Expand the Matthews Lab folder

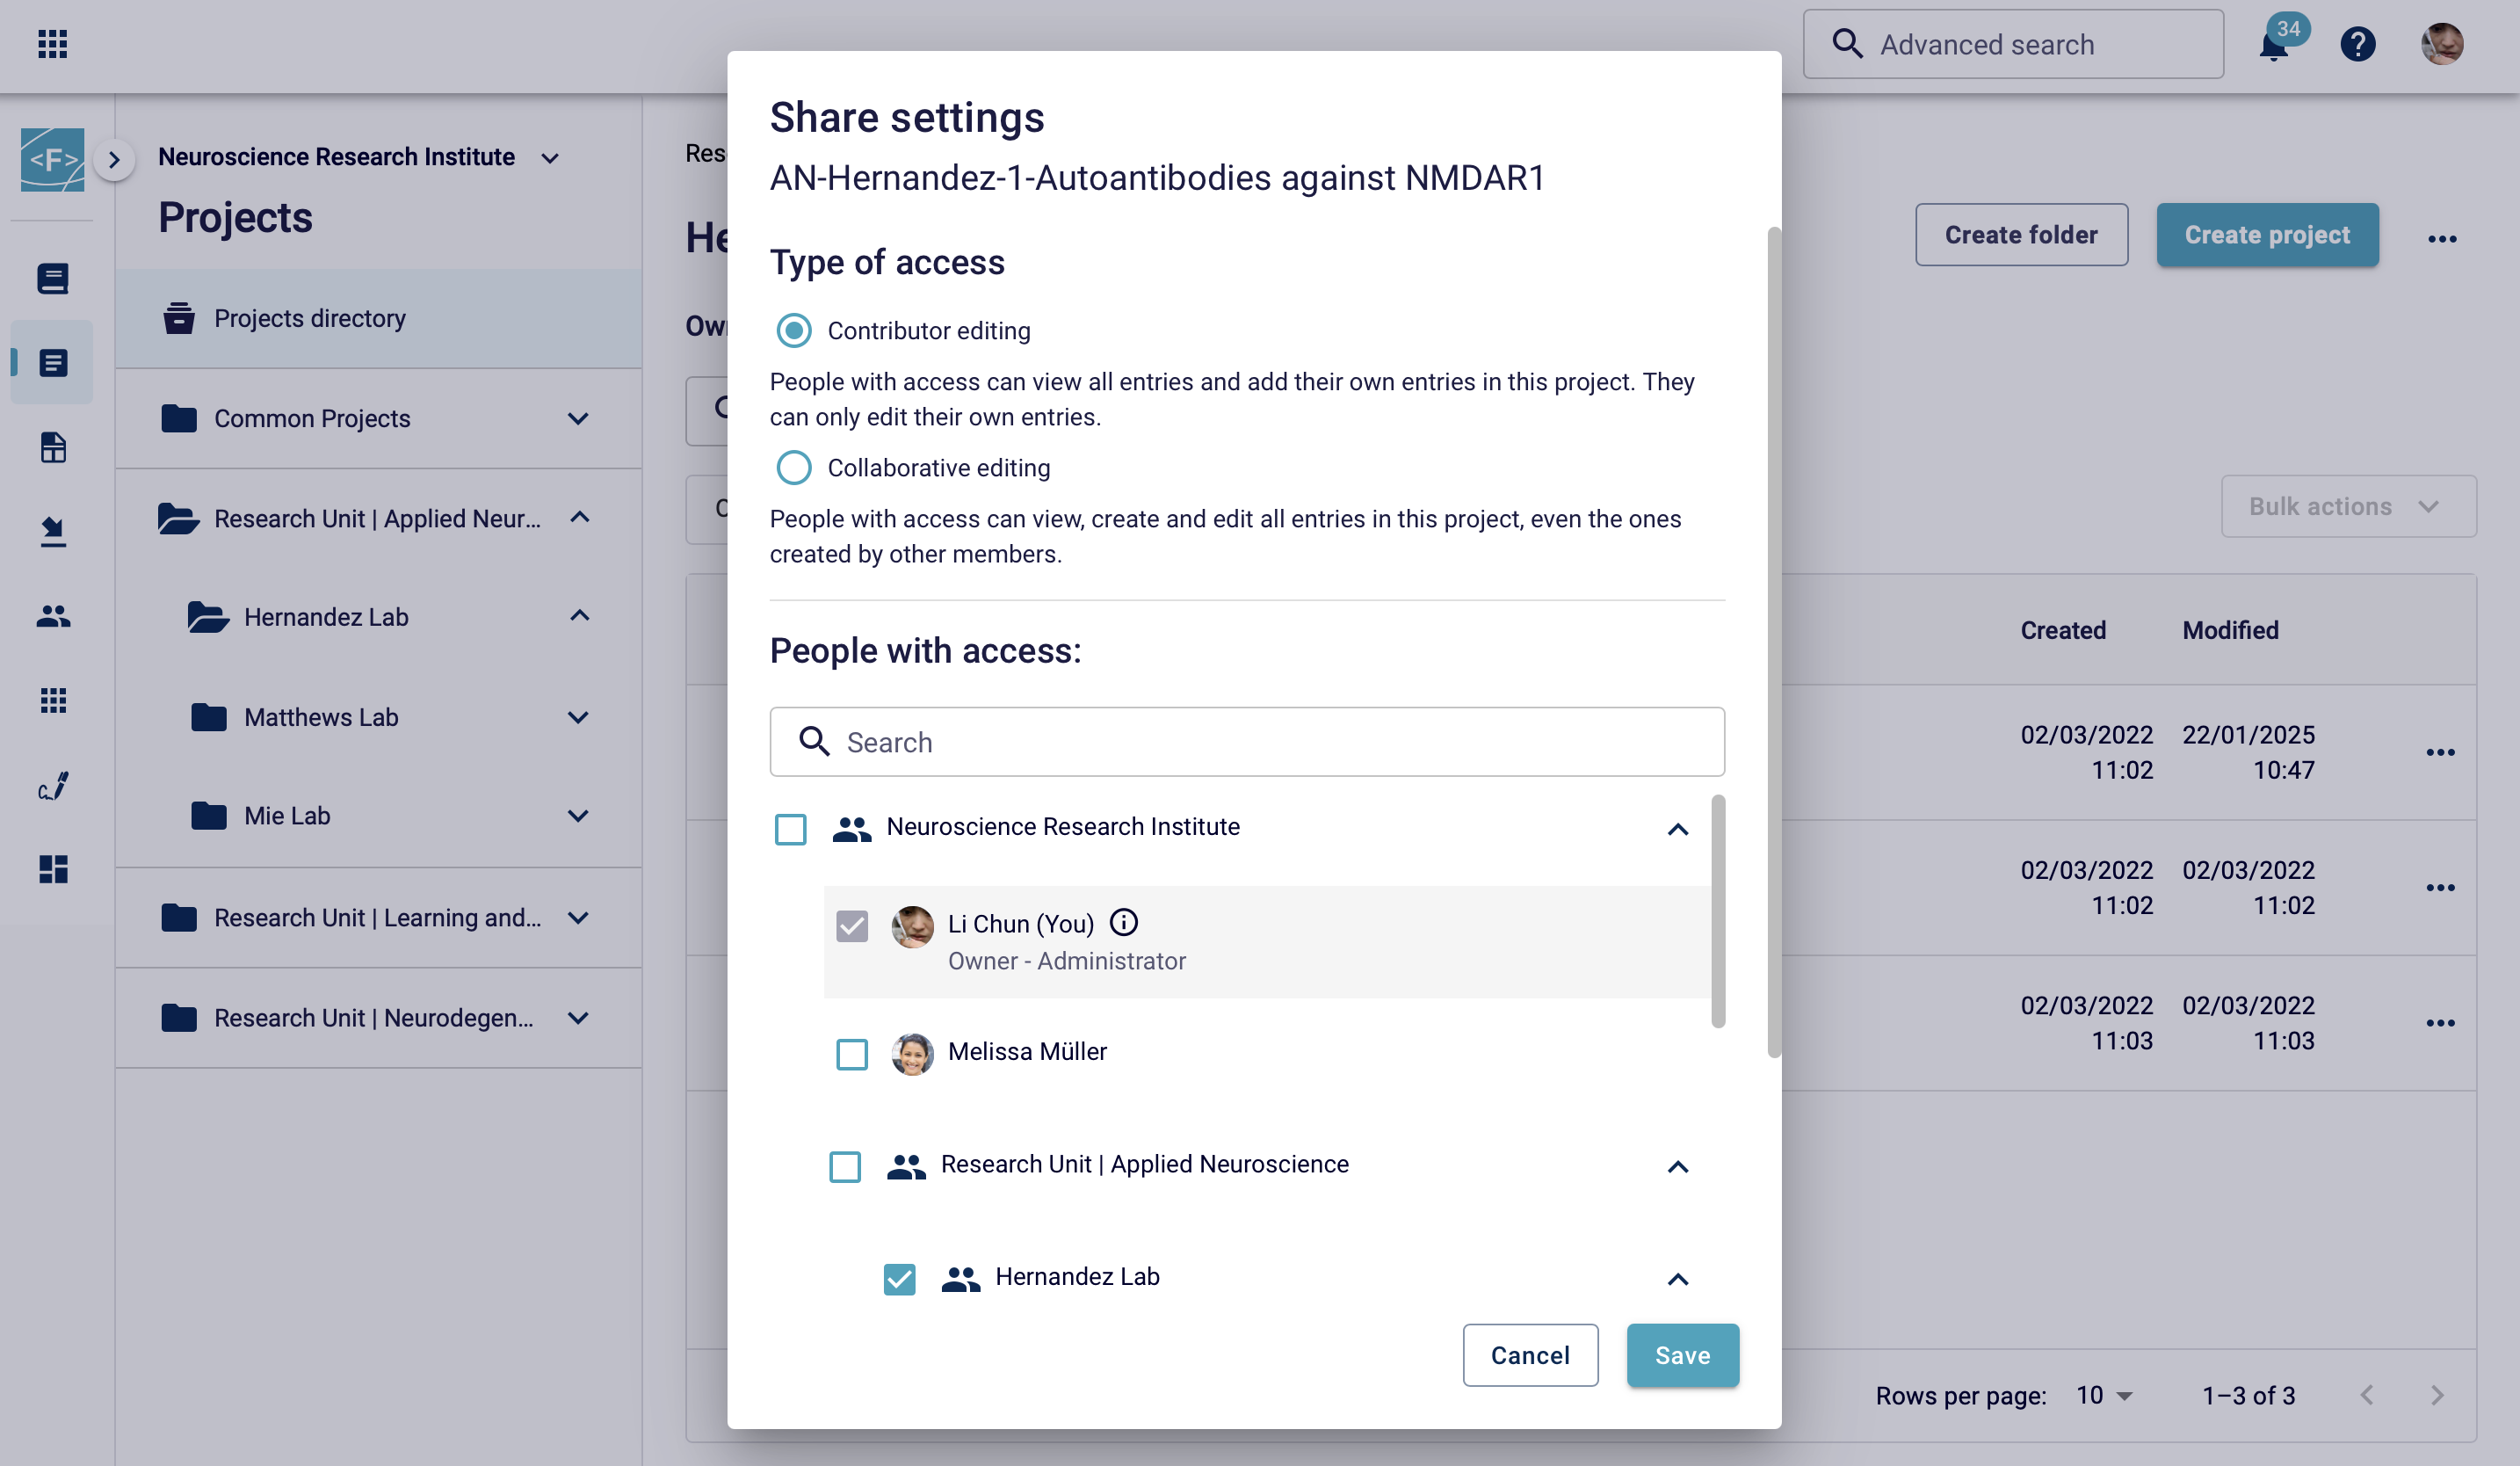coord(578,717)
